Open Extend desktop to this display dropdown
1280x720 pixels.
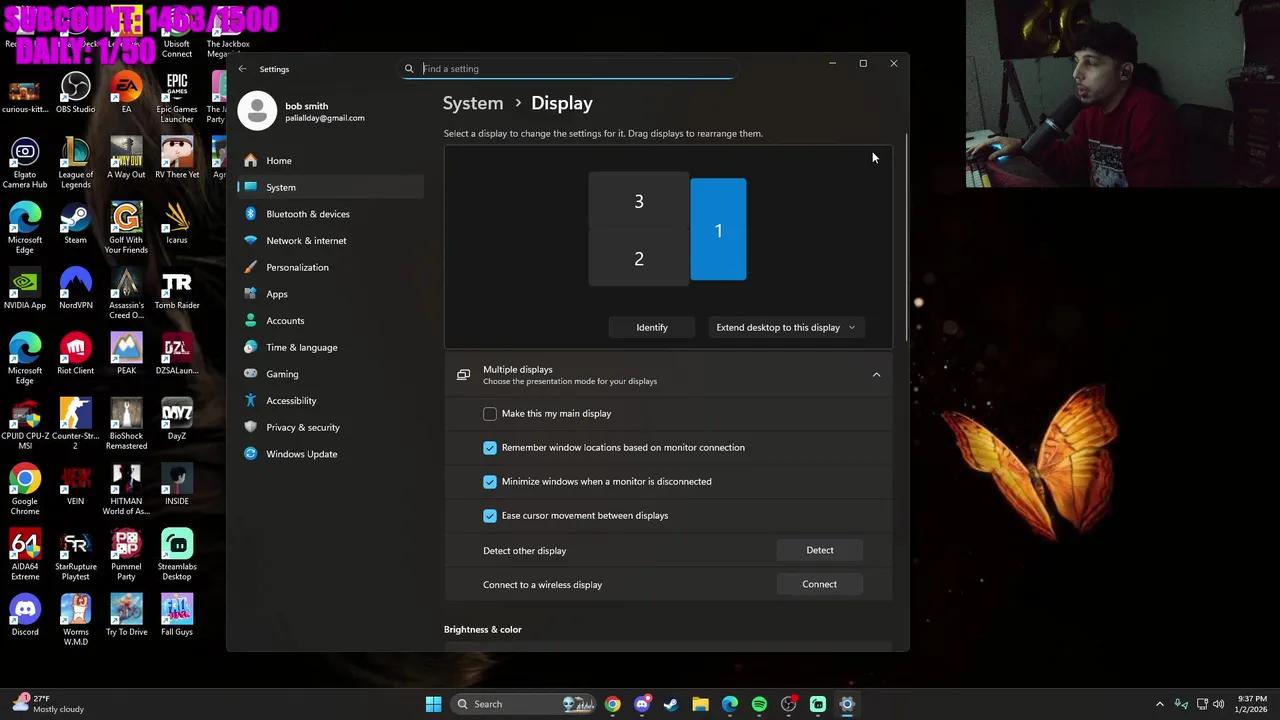[785, 327]
